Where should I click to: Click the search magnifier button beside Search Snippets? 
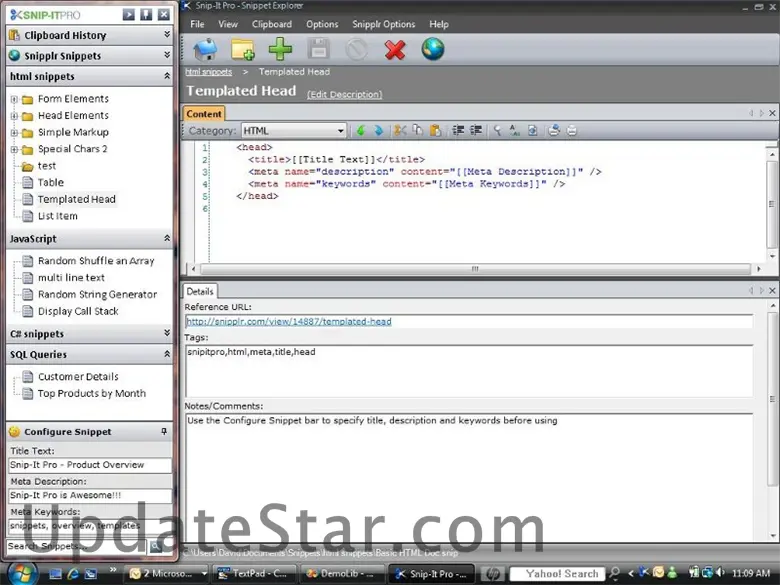click(156, 547)
